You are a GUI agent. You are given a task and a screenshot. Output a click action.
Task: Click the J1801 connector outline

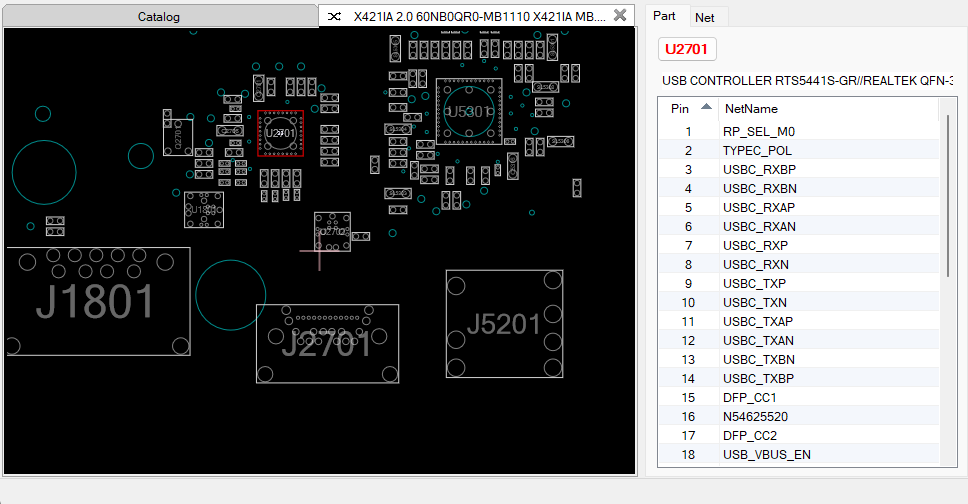(99, 301)
